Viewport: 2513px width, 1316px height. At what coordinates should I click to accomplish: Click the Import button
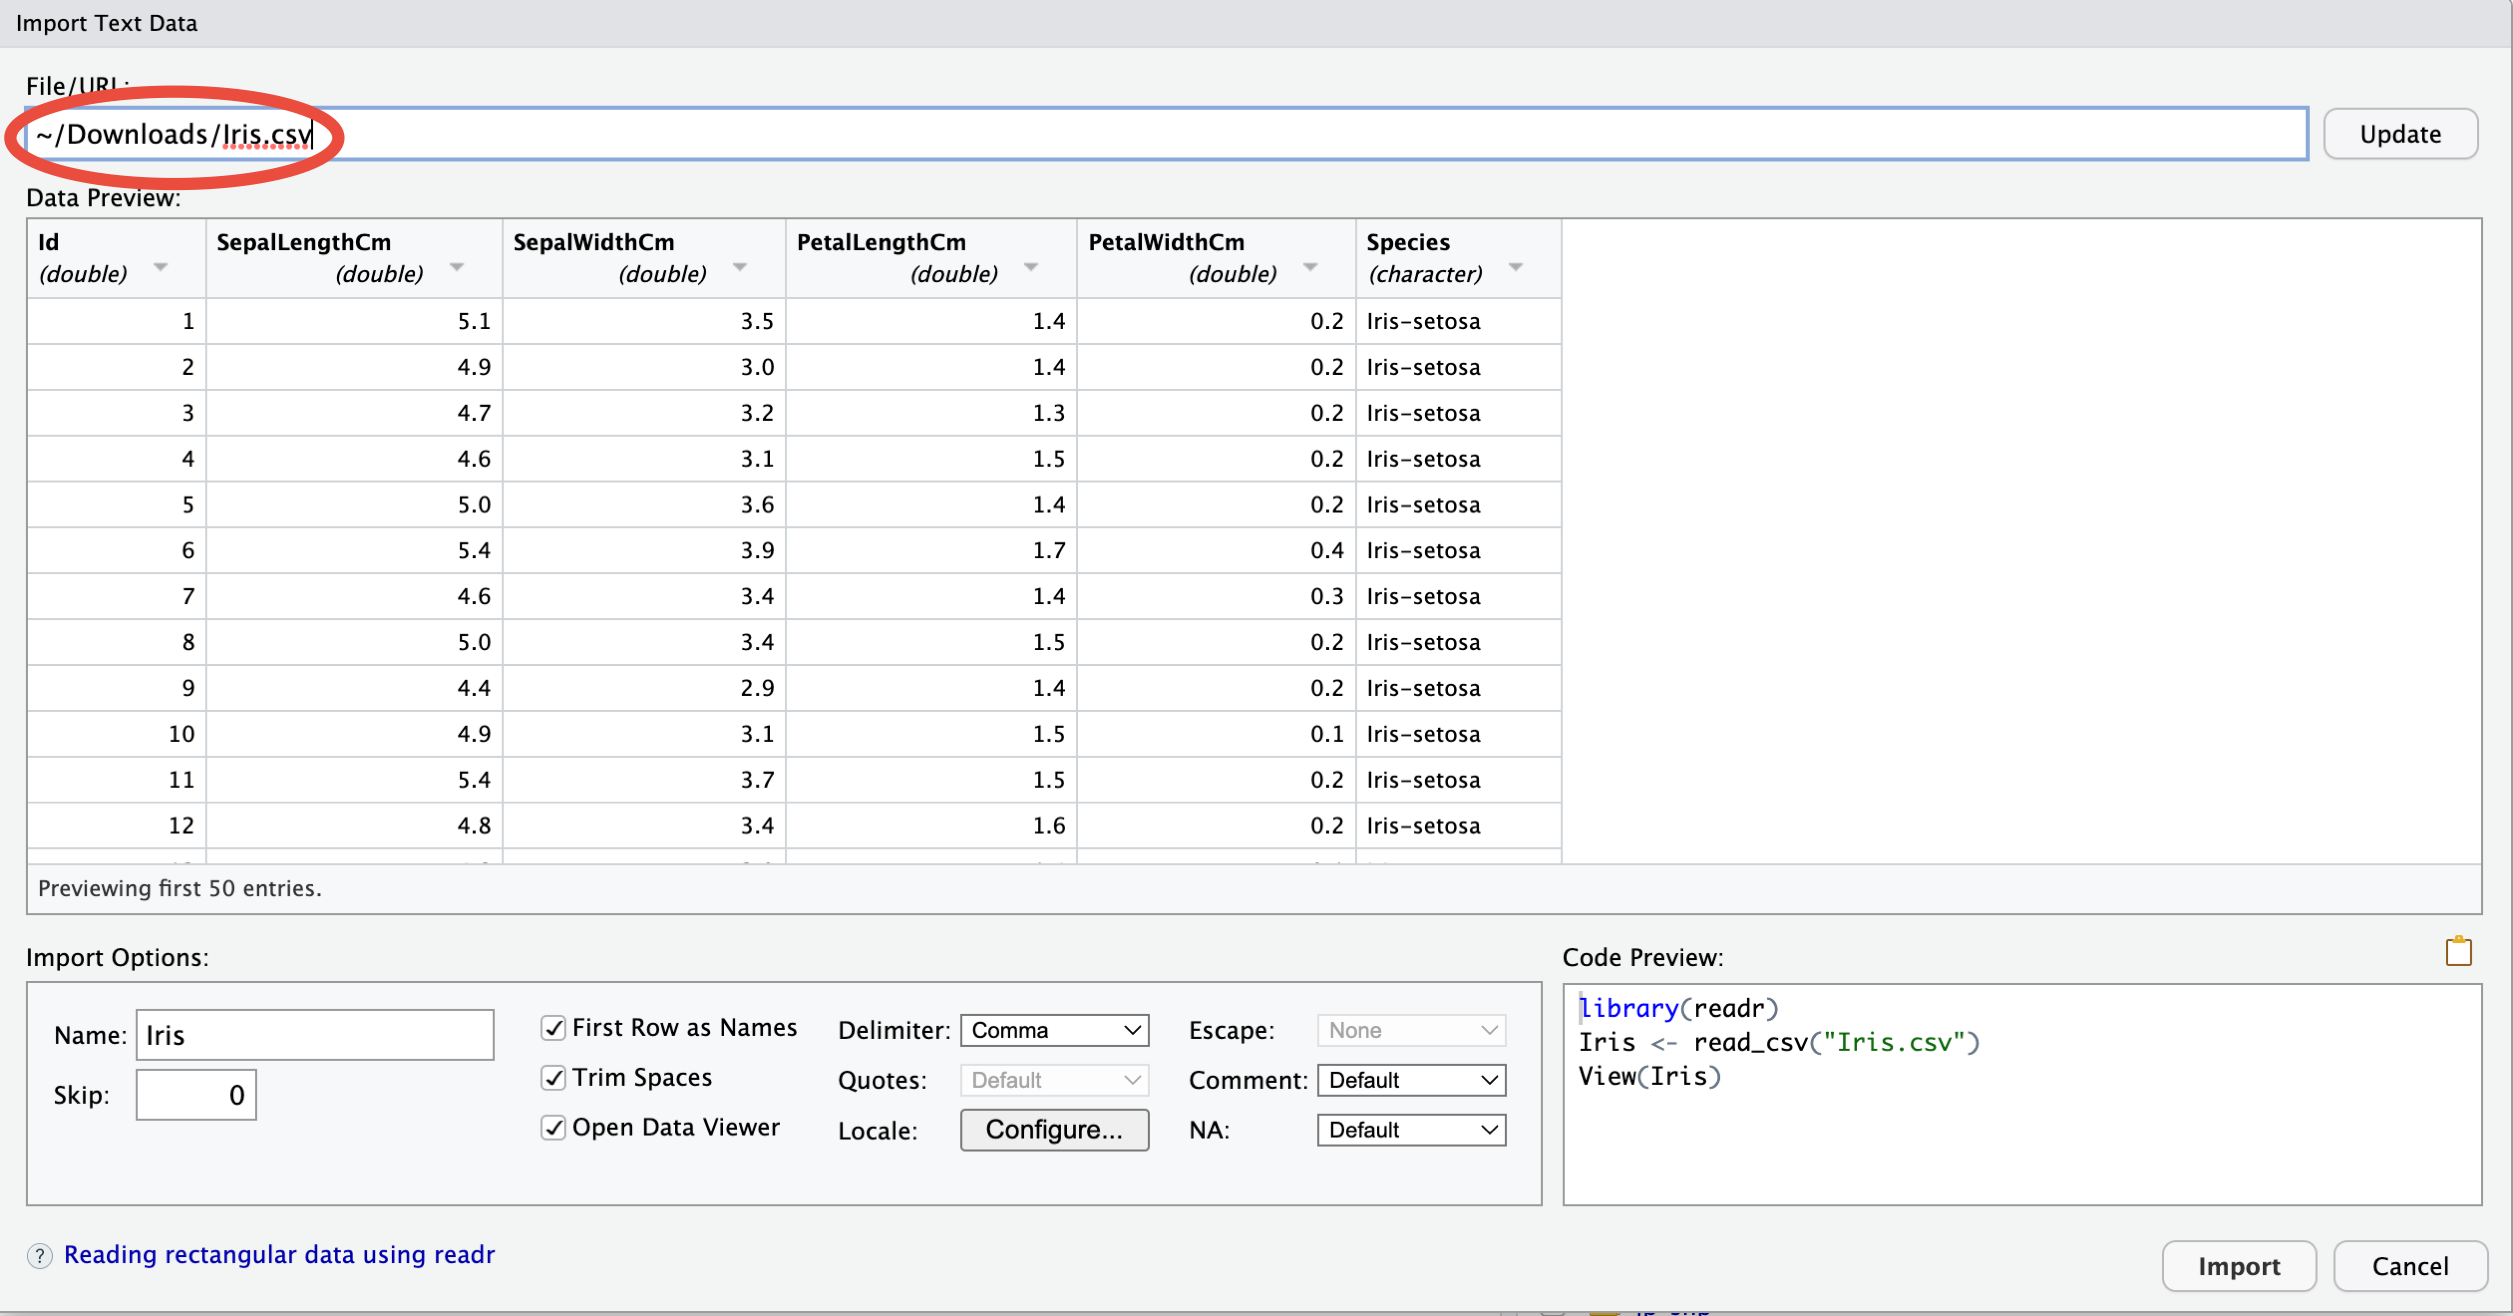(x=2239, y=1267)
